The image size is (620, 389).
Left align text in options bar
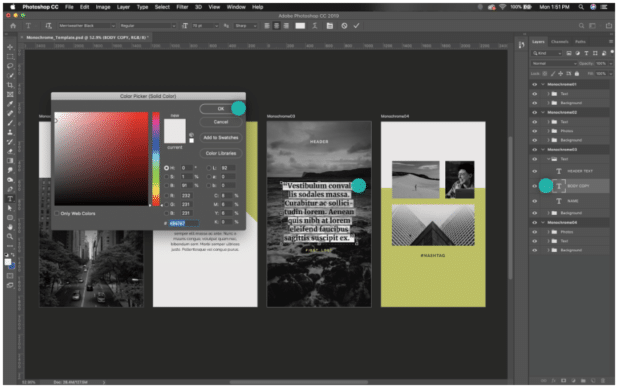267,26
